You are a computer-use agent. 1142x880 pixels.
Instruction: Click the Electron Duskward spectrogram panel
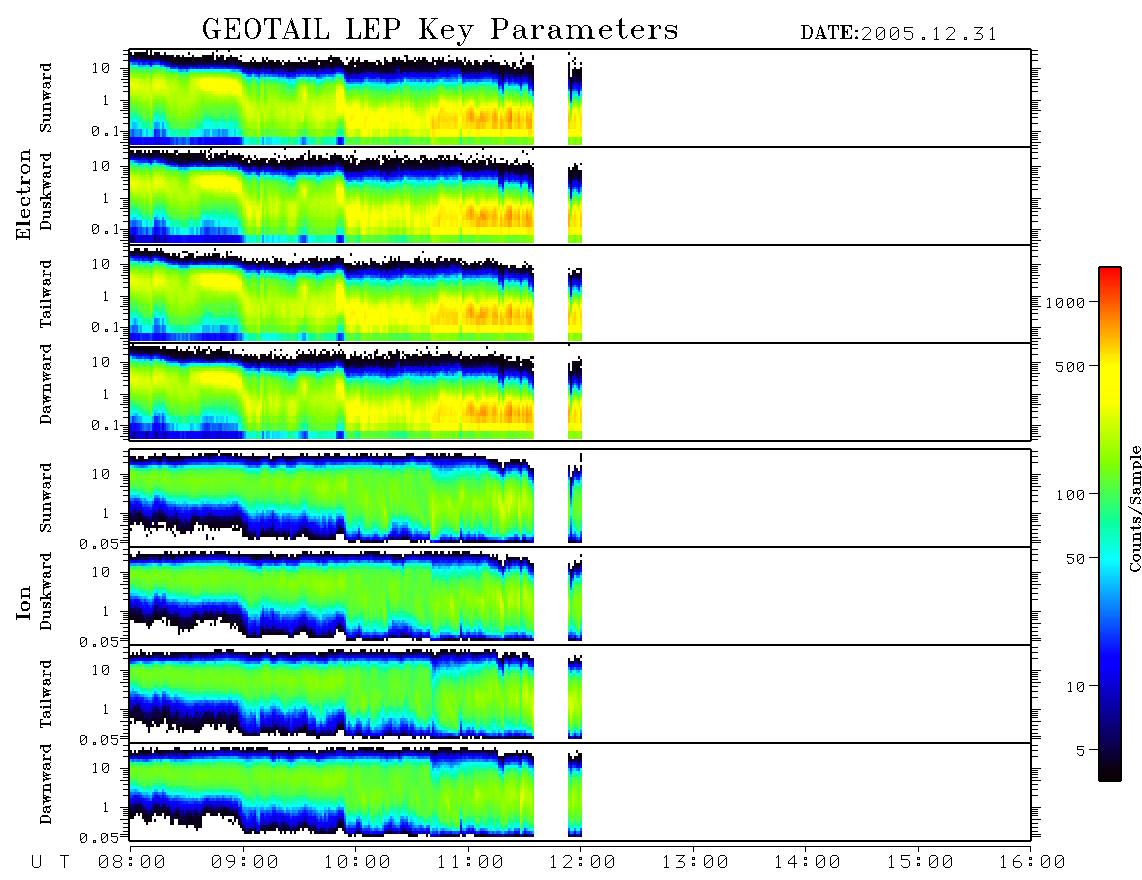[580, 196]
